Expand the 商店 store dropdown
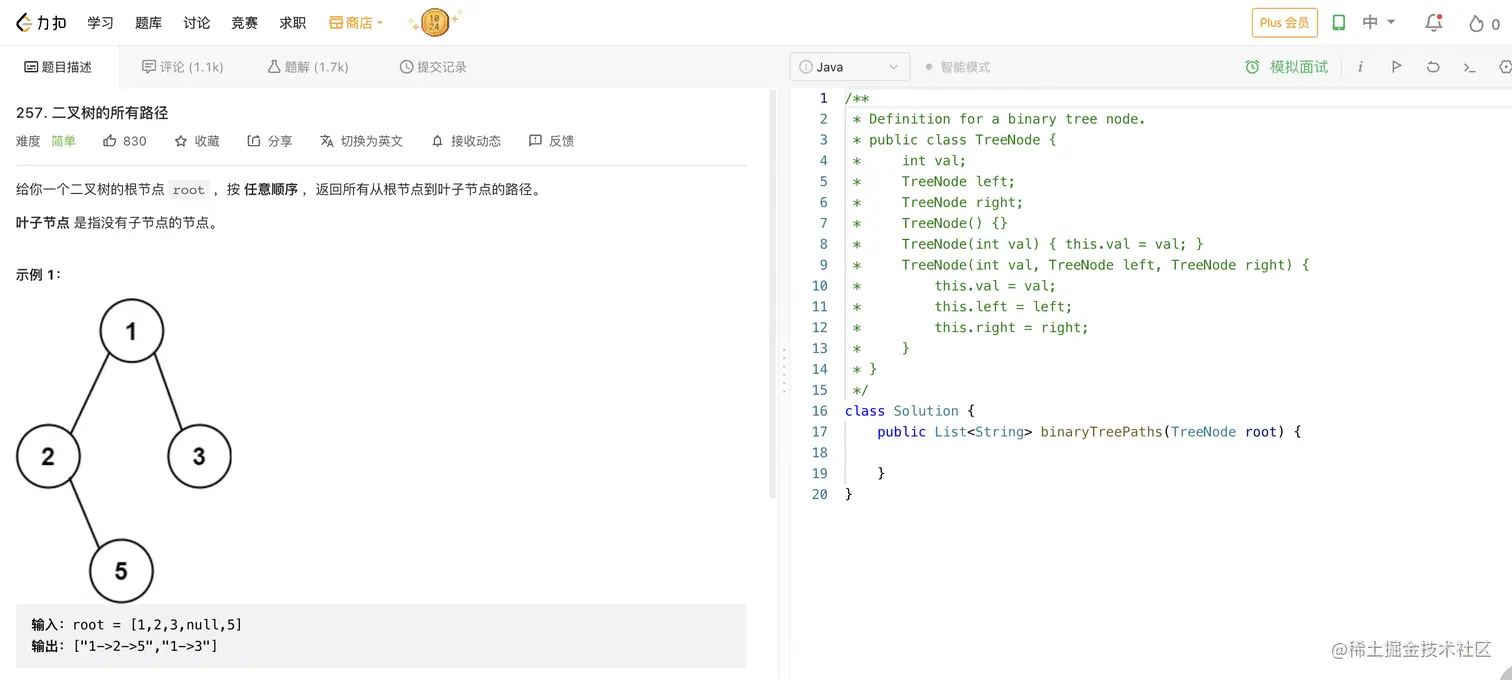 (356, 22)
